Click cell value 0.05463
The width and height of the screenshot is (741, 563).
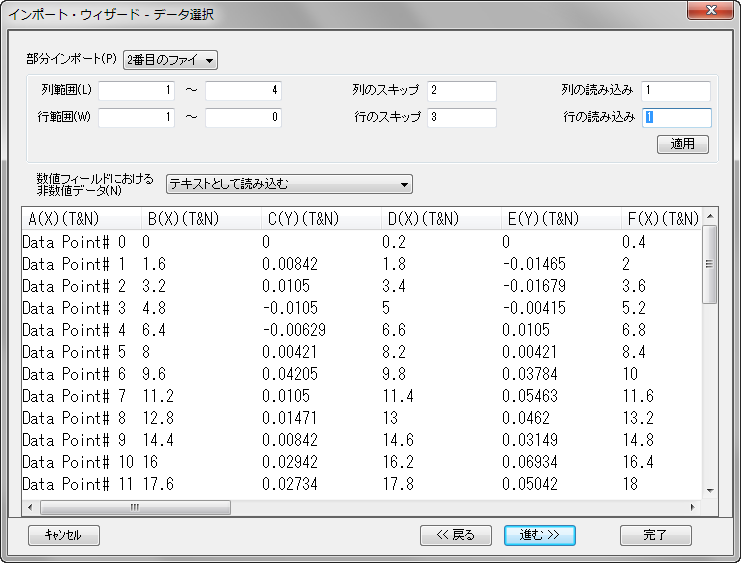530,396
